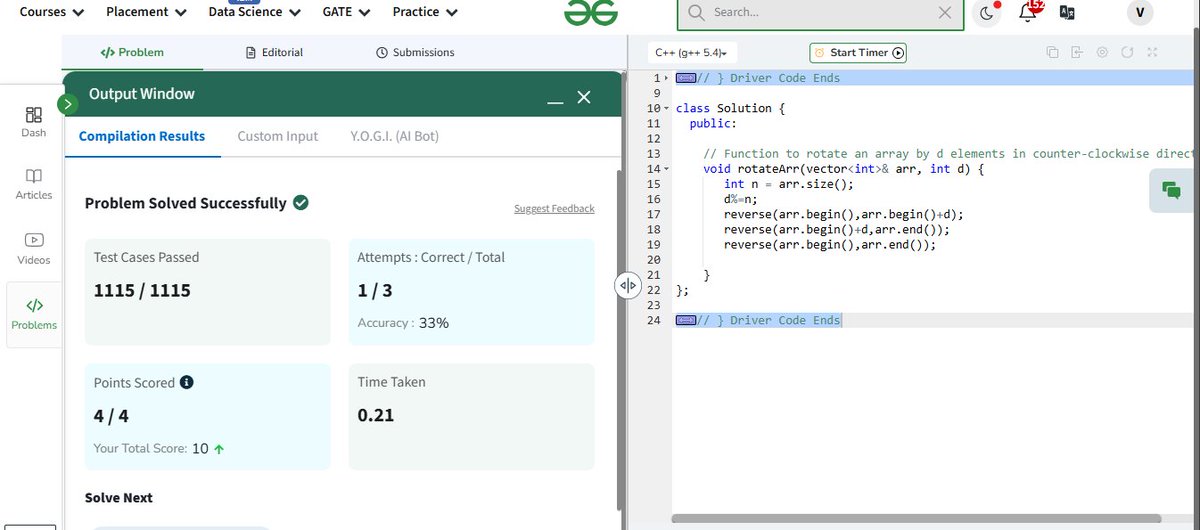Screen dimensions: 1200x530
Task: Switch to the Submissions tab
Action: pyautogui.click(x=415, y=52)
